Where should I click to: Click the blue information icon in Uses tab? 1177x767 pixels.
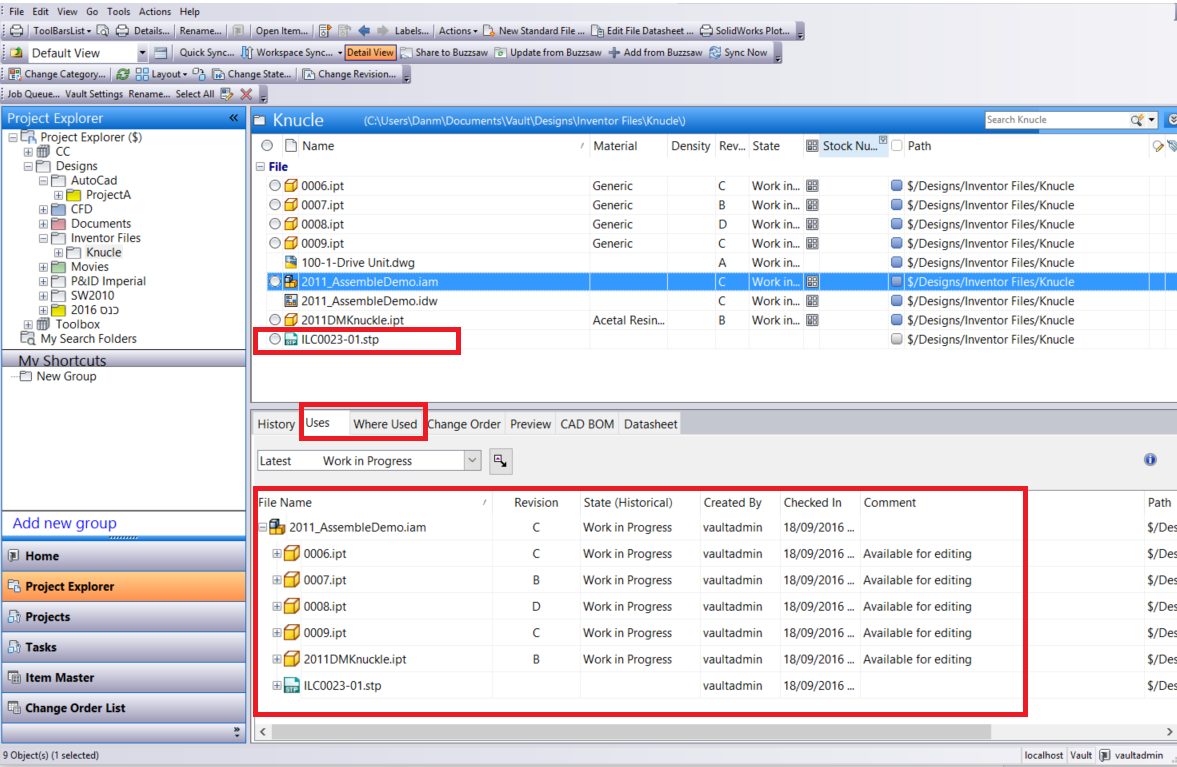point(1150,460)
